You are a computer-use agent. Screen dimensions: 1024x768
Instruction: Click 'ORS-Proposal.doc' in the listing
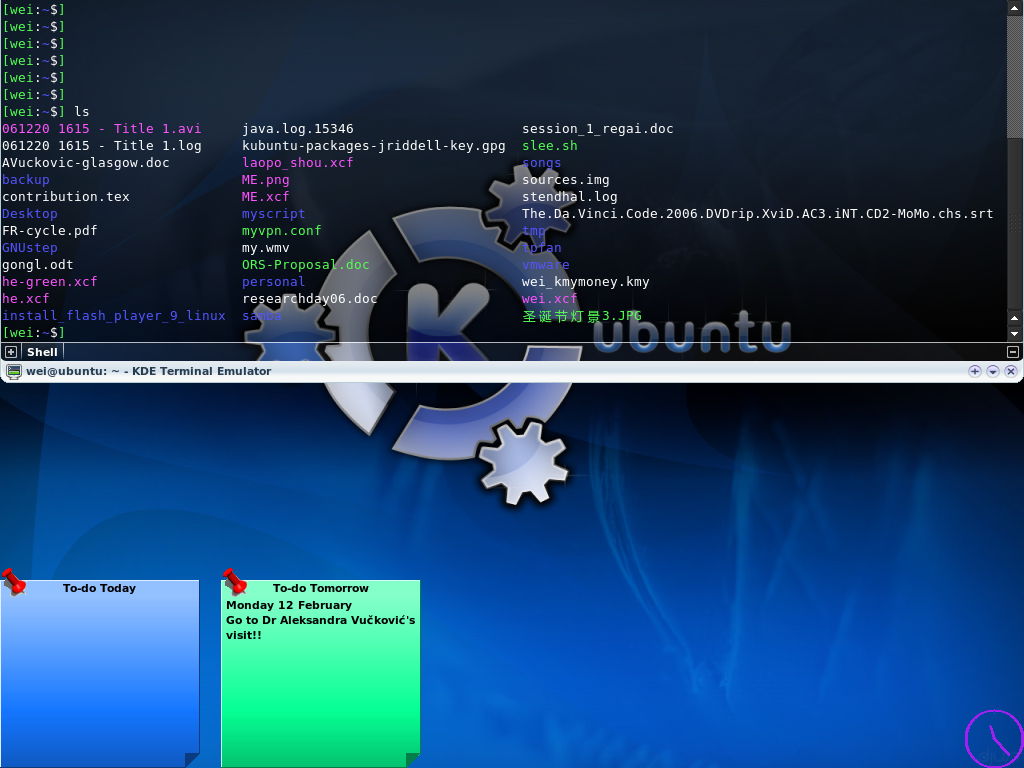click(x=306, y=264)
